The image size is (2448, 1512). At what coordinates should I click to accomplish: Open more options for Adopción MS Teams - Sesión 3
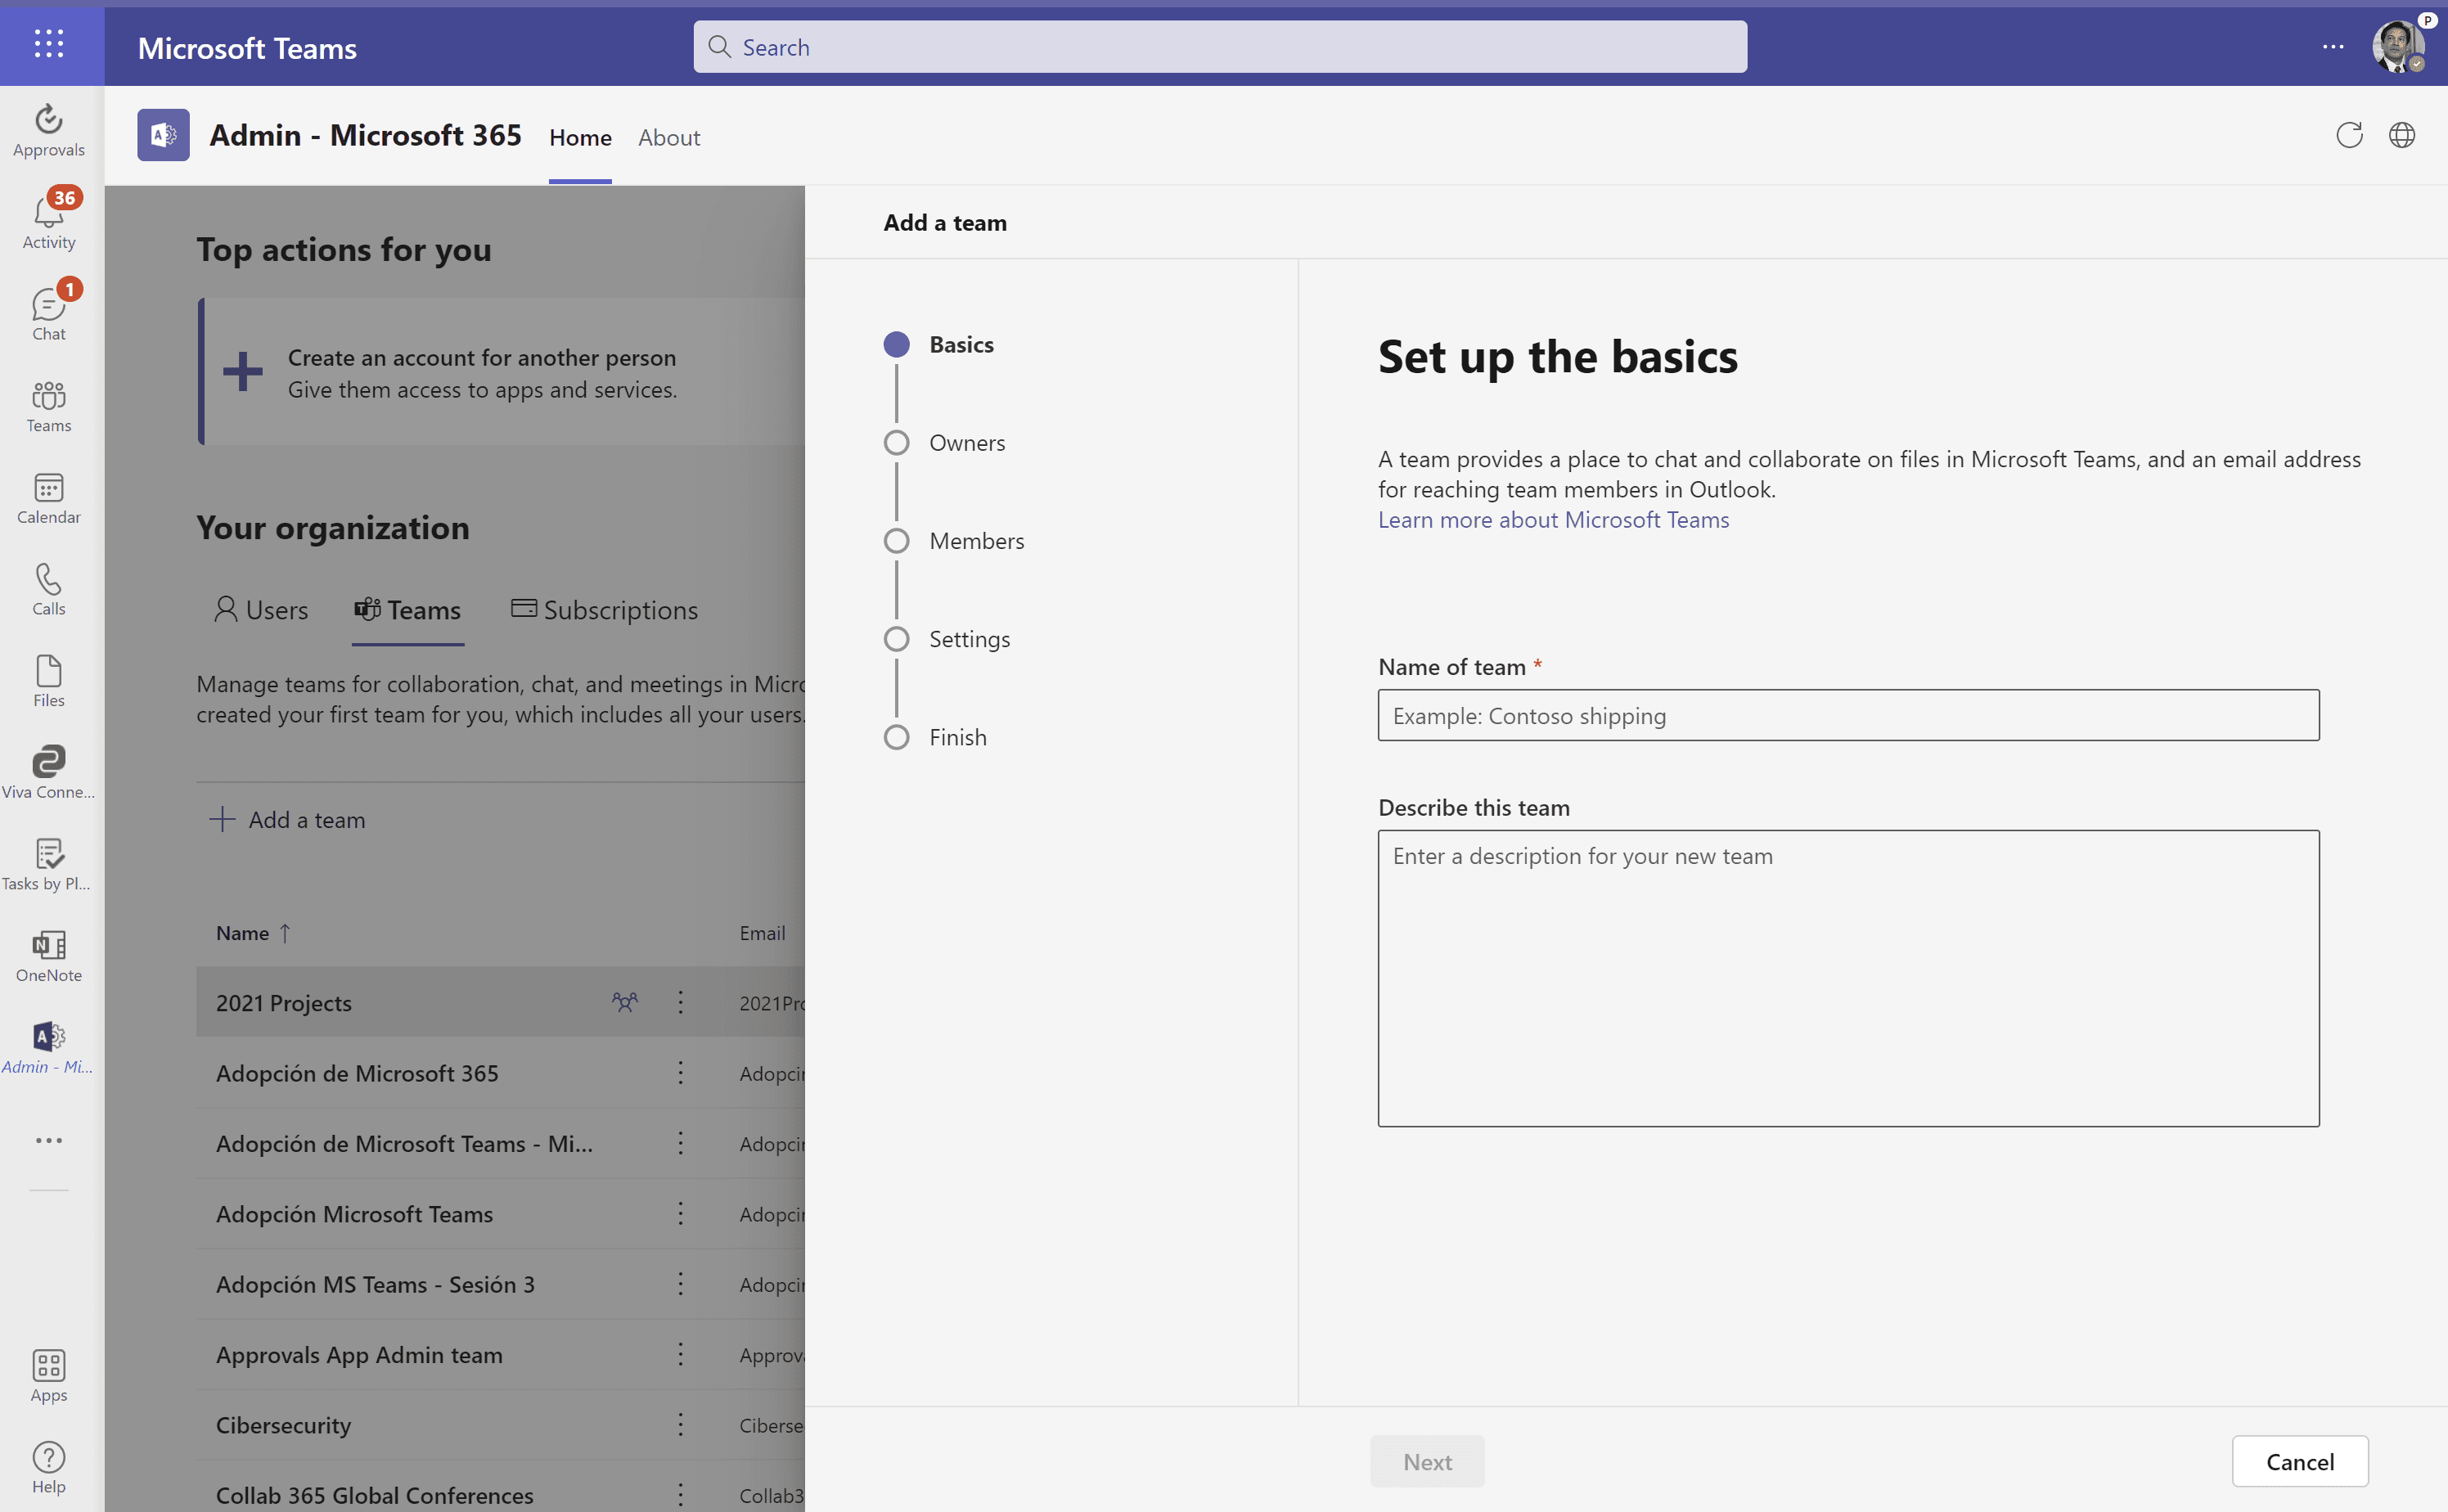[681, 1284]
